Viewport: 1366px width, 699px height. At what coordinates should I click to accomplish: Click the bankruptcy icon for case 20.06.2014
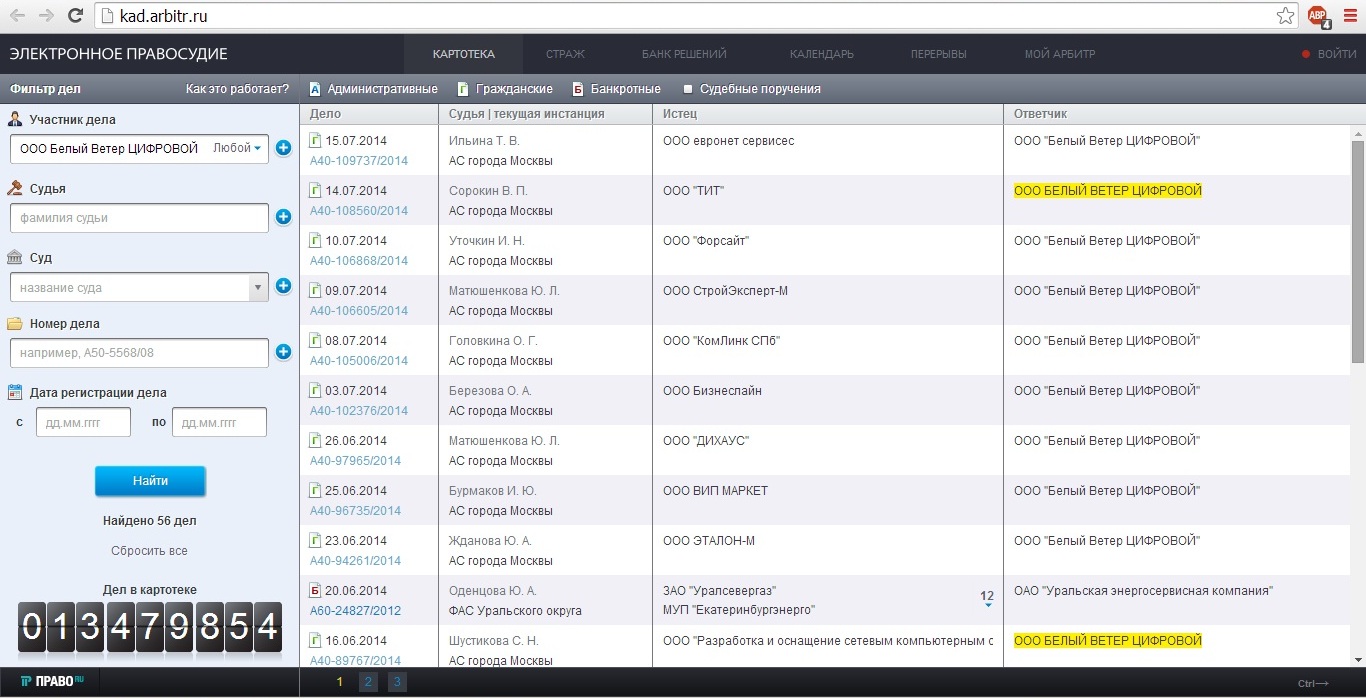click(x=315, y=590)
